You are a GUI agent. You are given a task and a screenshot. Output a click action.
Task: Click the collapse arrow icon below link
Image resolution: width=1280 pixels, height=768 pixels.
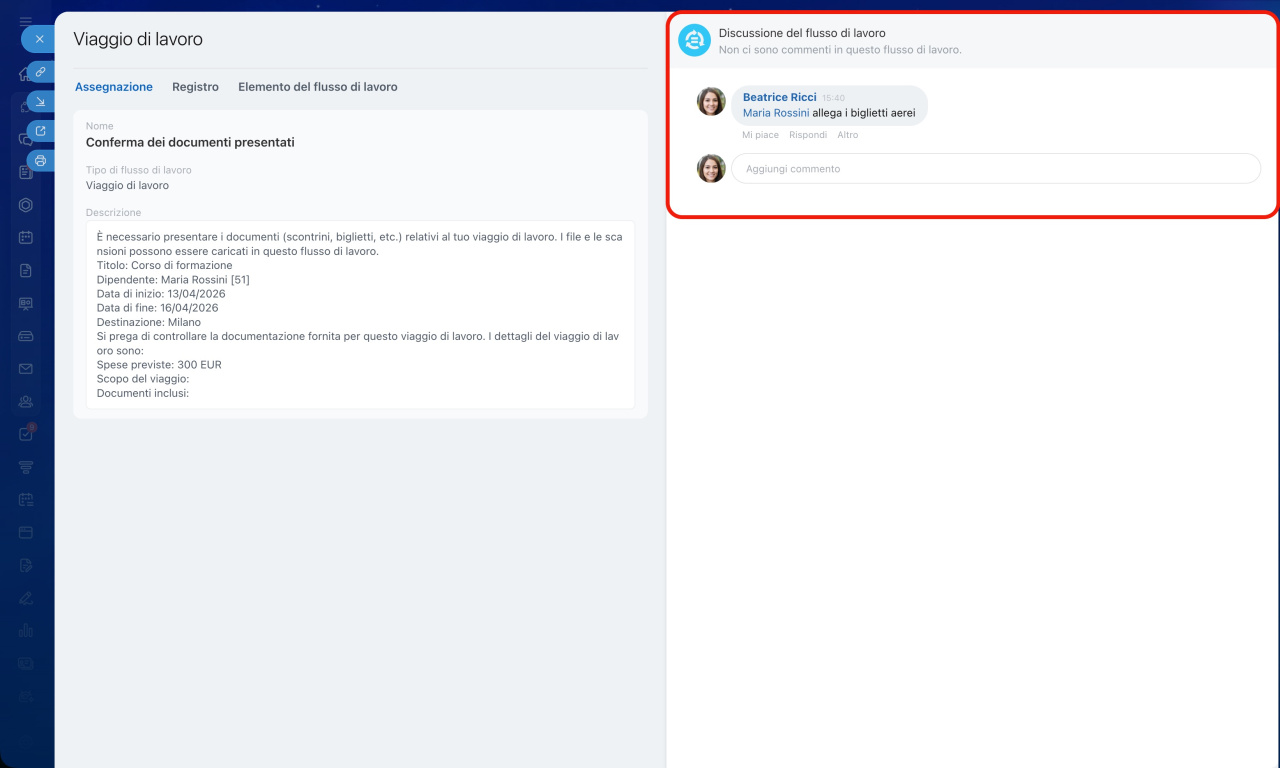point(40,101)
